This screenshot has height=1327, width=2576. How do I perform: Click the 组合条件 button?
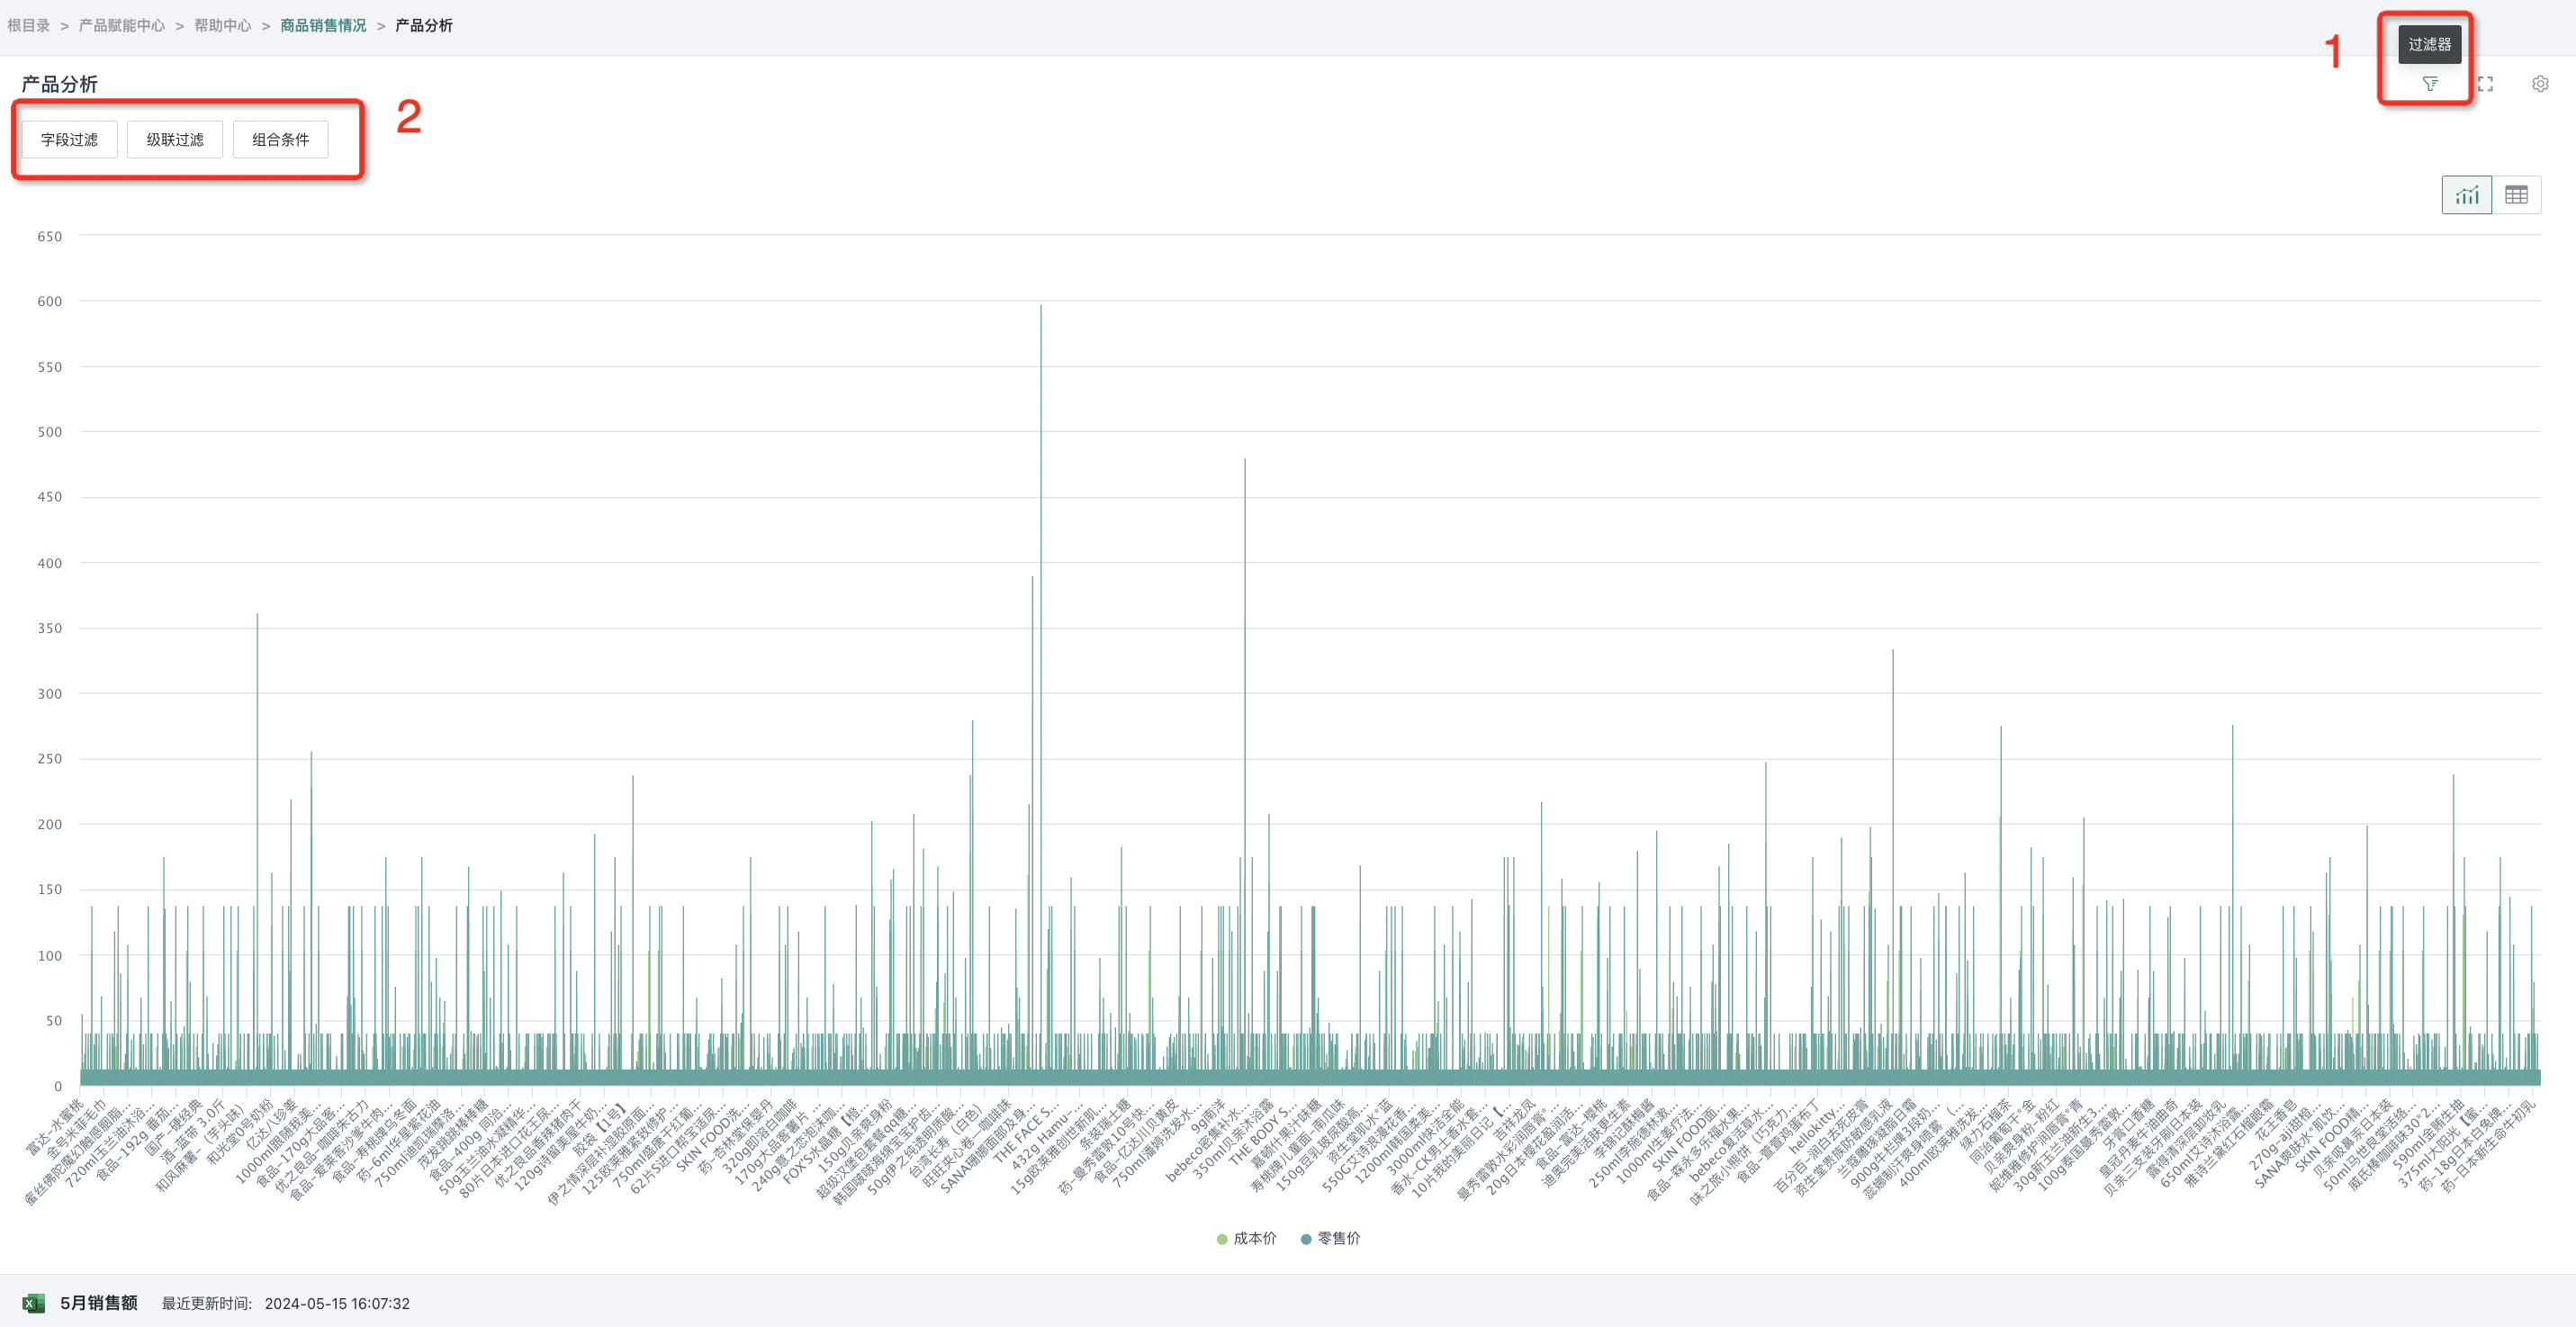click(x=280, y=140)
